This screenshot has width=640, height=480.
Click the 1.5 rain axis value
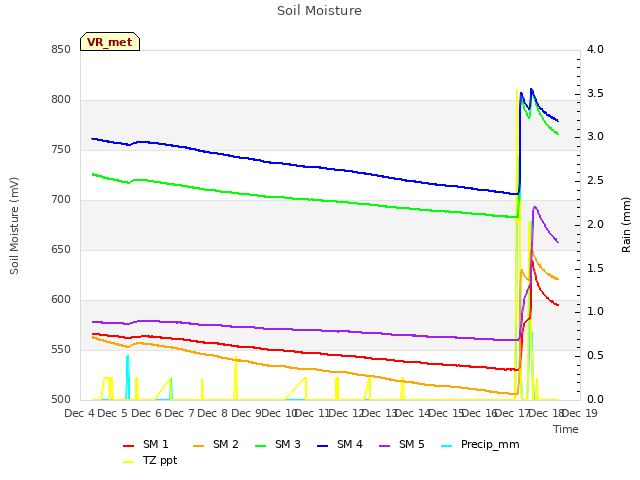(595, 268)
